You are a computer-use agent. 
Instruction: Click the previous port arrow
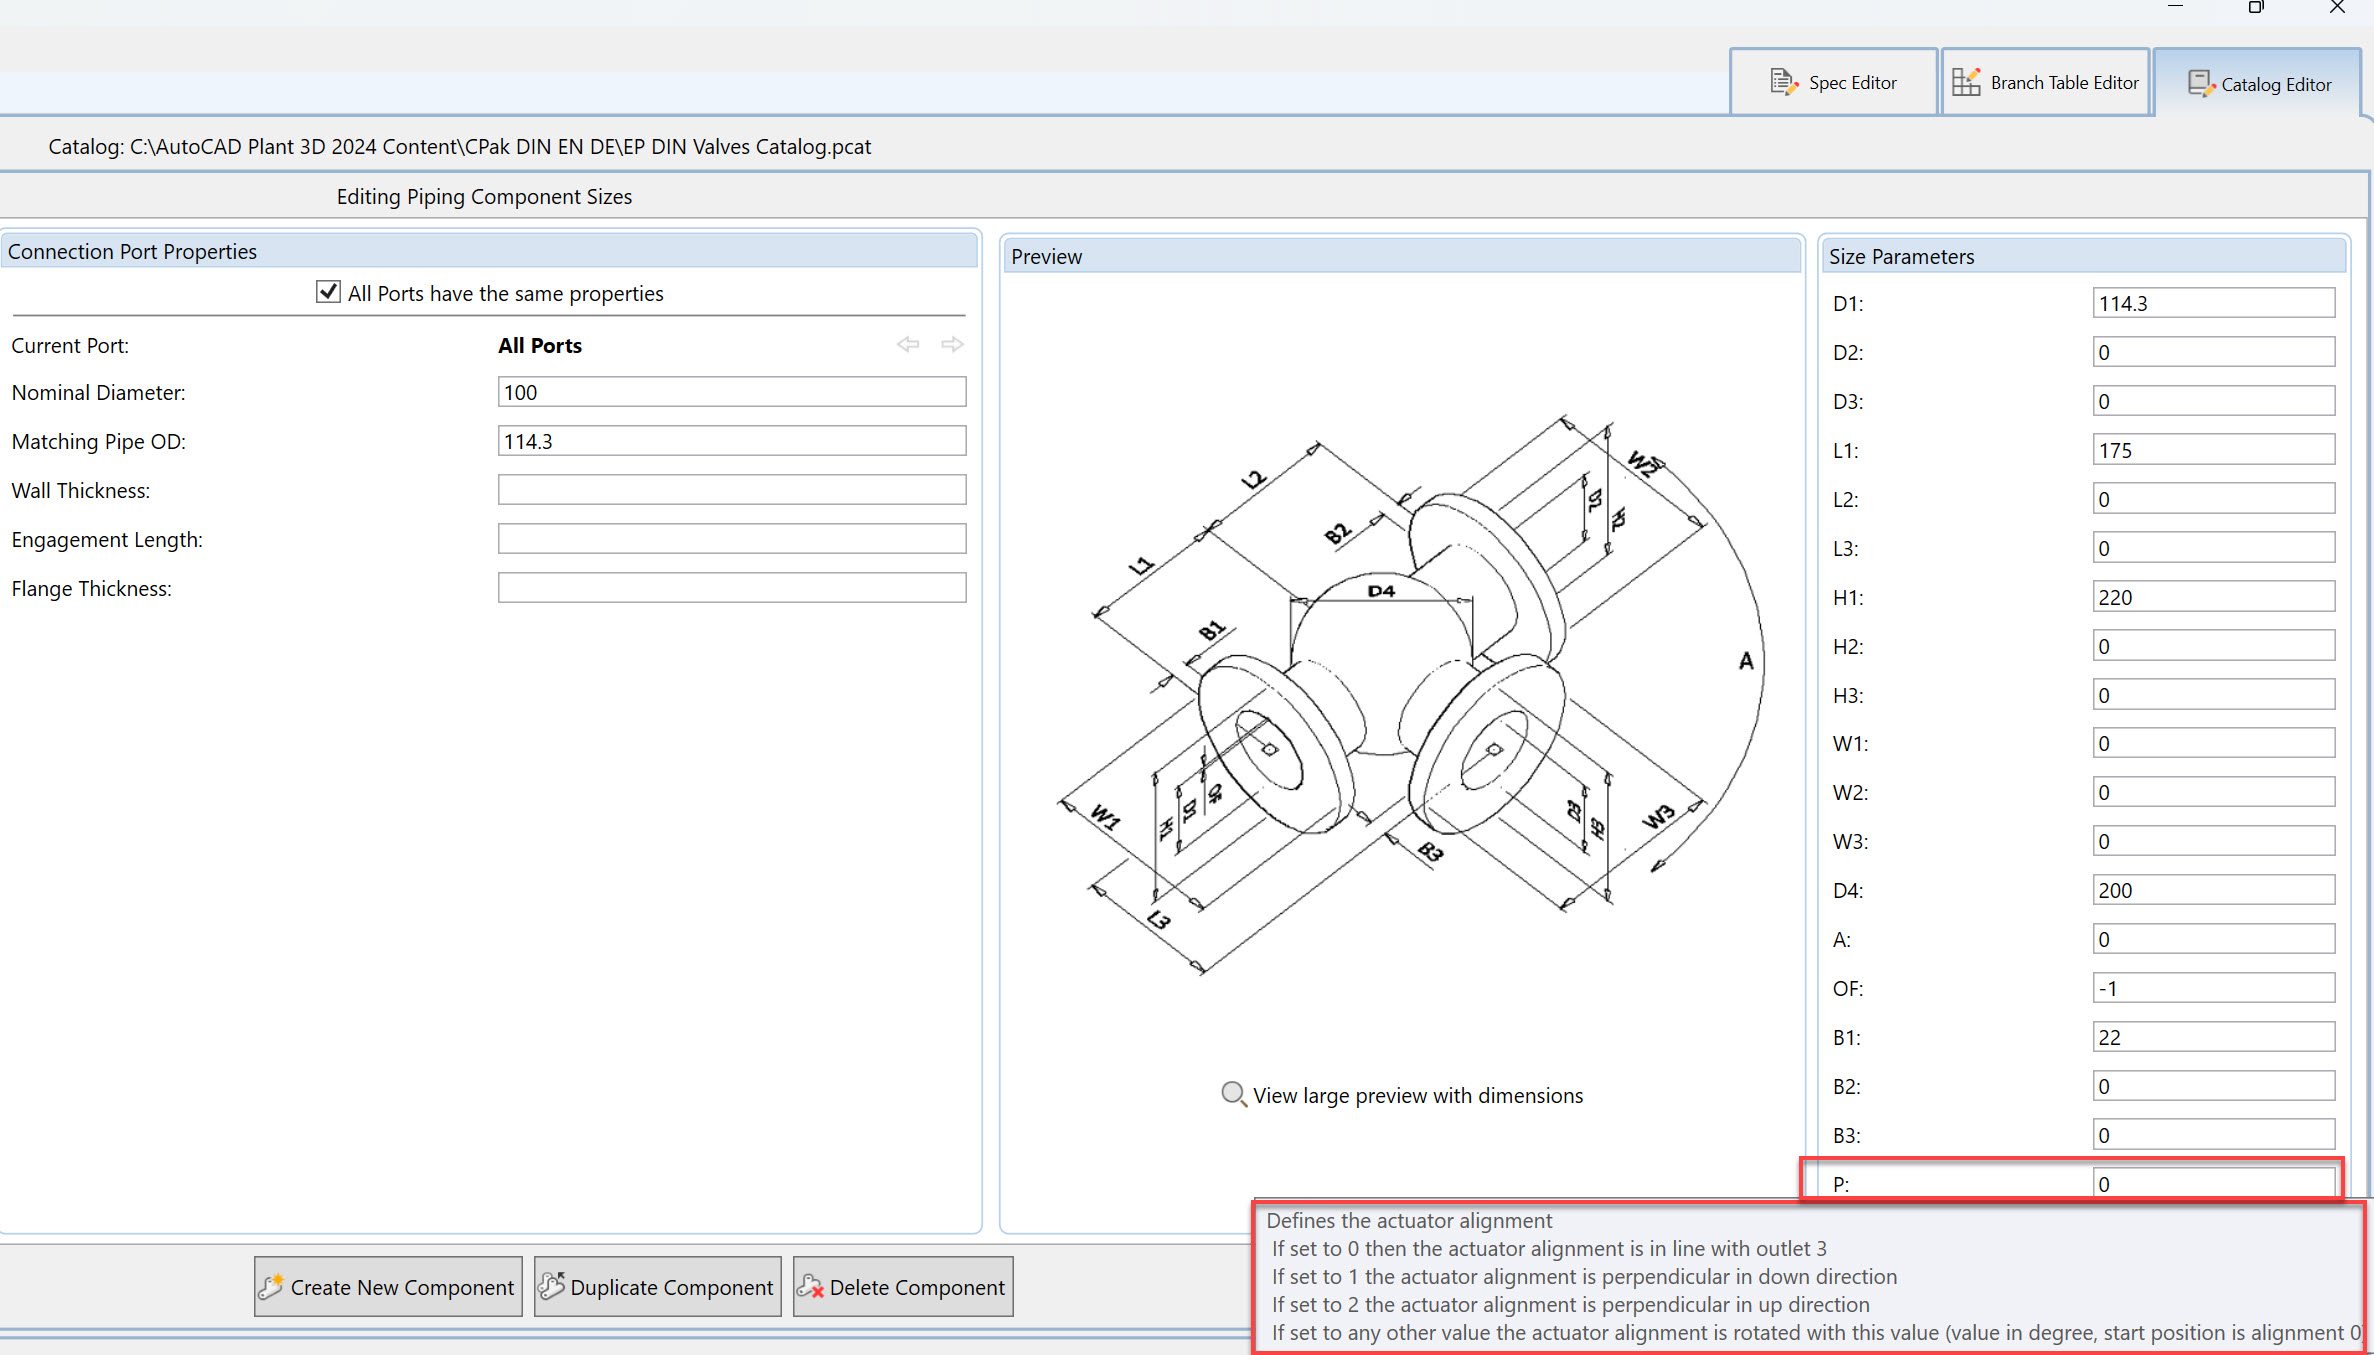tap(908, 344)
